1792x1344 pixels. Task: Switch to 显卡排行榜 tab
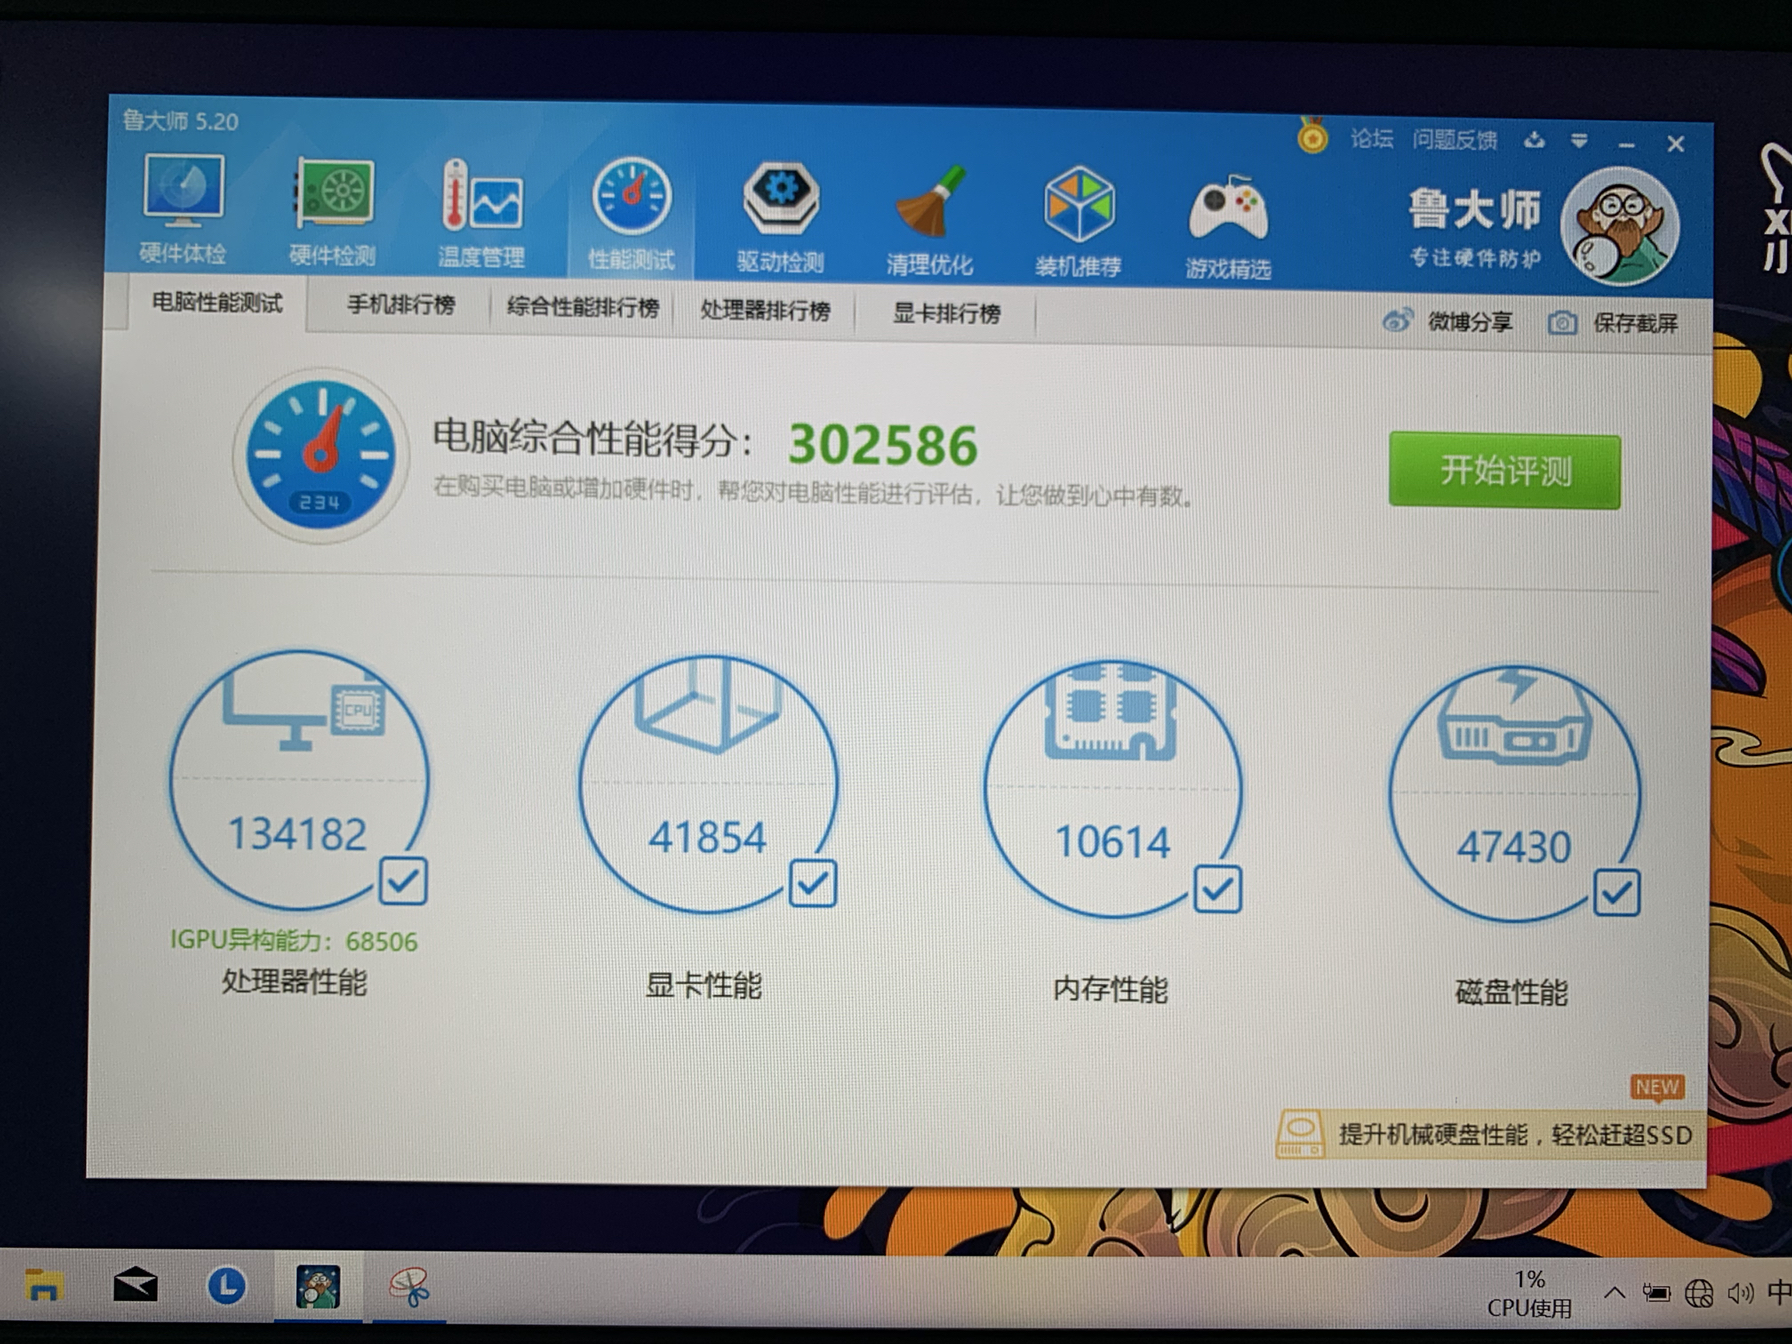pos(946,313)
